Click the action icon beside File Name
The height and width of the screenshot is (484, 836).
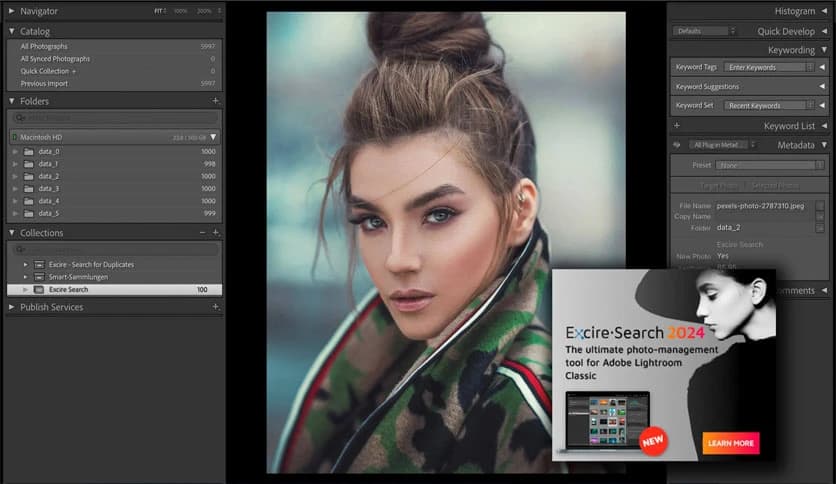click(820, 206)
